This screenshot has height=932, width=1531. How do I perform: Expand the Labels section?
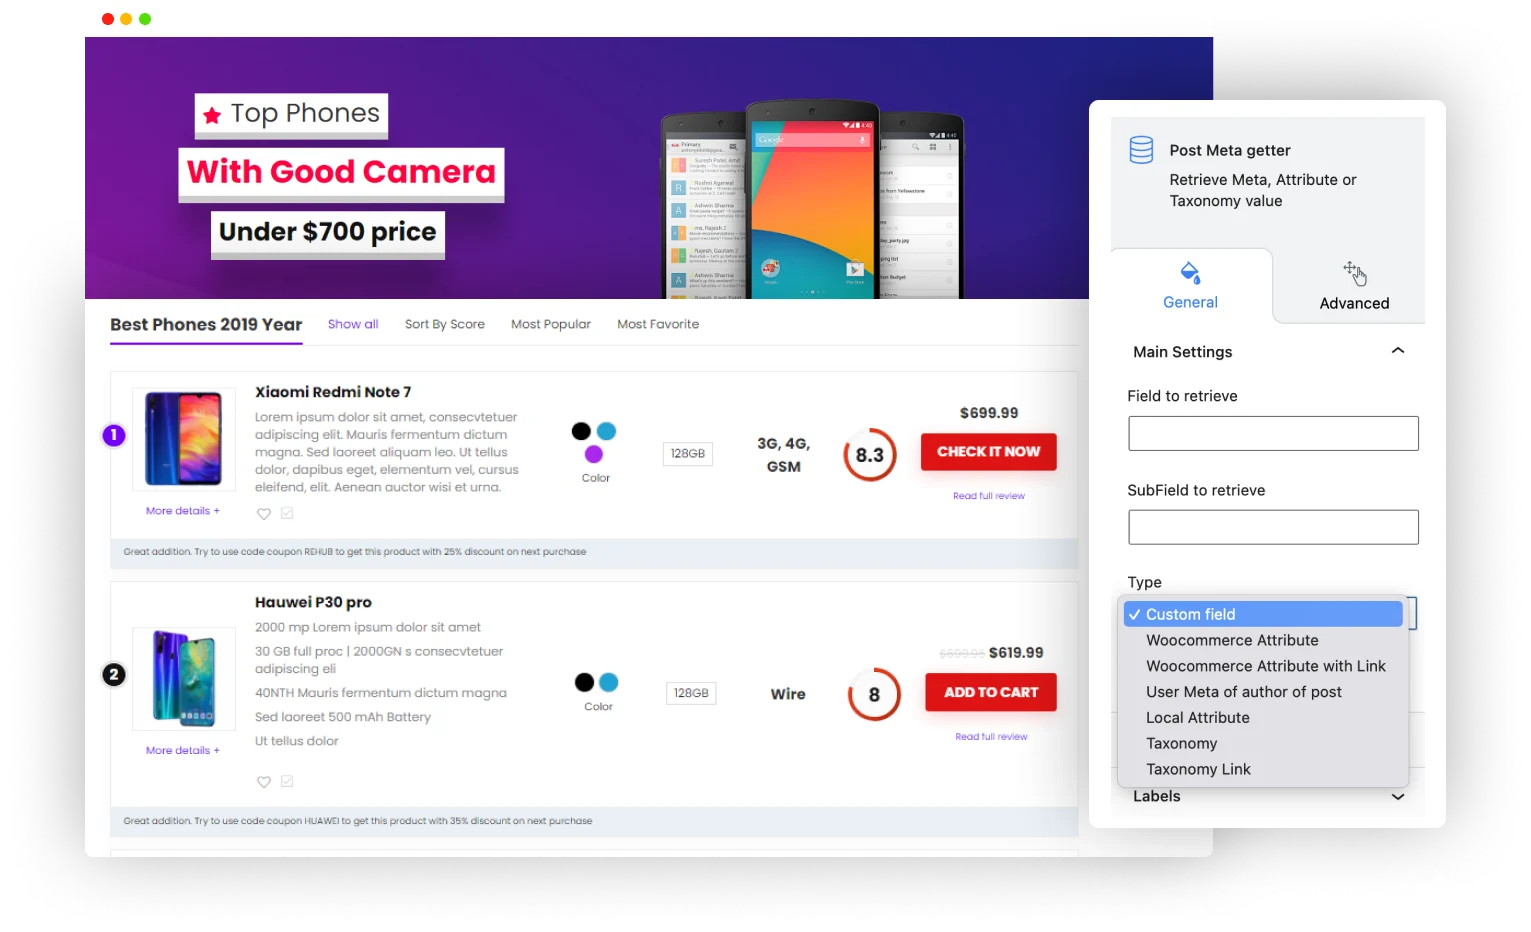(1397, 797)
